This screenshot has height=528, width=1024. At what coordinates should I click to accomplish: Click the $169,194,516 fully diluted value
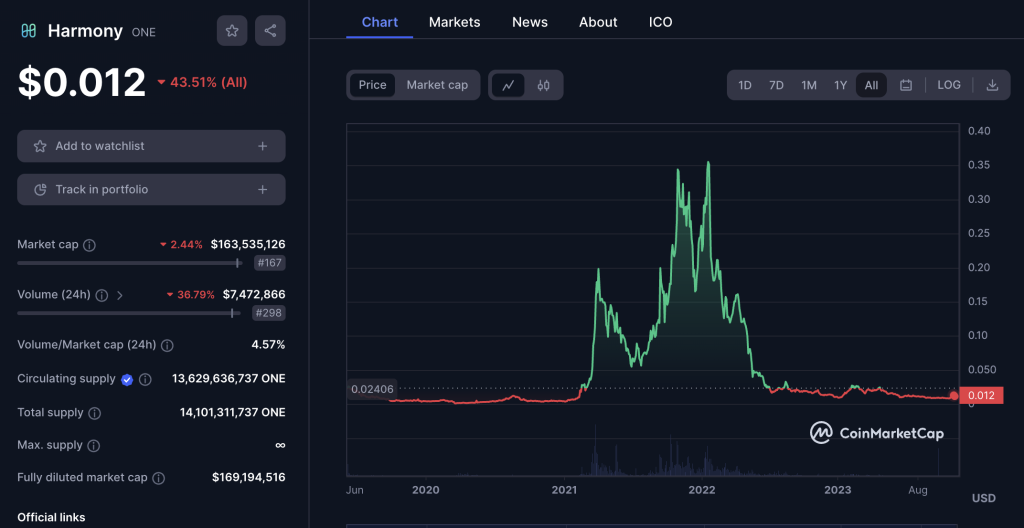(248, 477)
